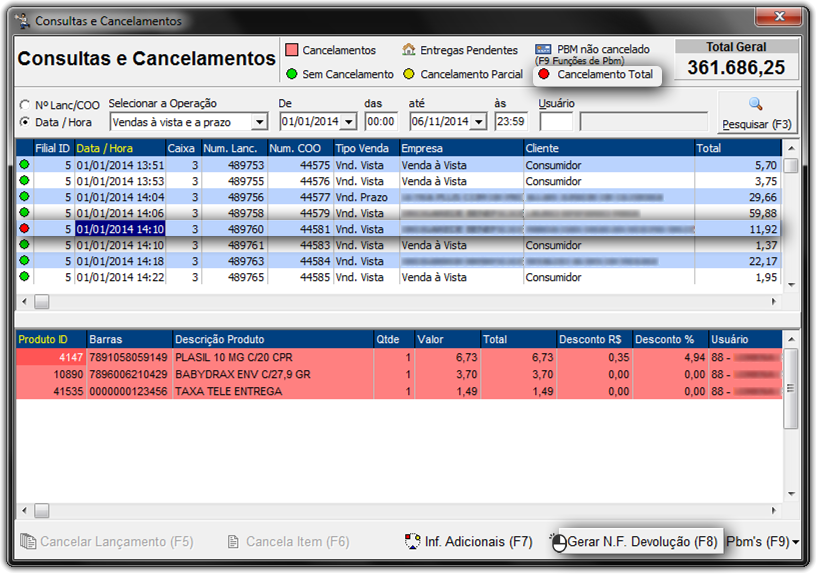Sort by Filial ID column header

click(53, 148)
